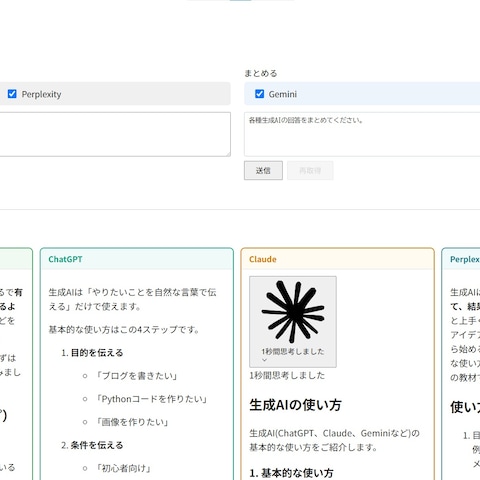
Task: Click the bullet 「Pythonコードを作りたい」
Action: coord(151,399)
